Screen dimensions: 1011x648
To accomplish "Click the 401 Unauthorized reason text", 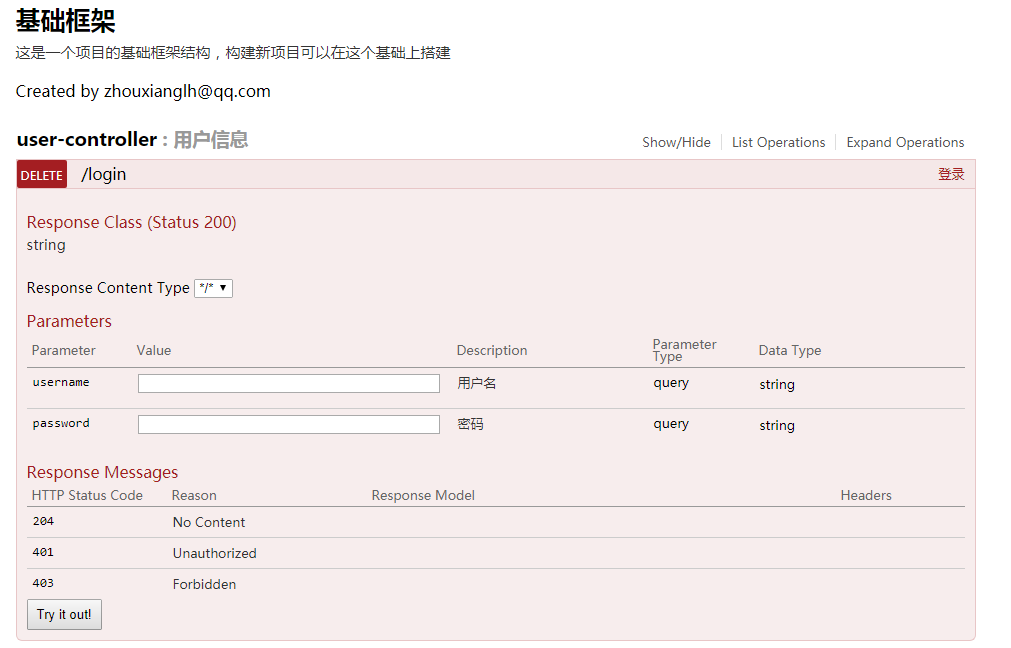I will (214, 552).
